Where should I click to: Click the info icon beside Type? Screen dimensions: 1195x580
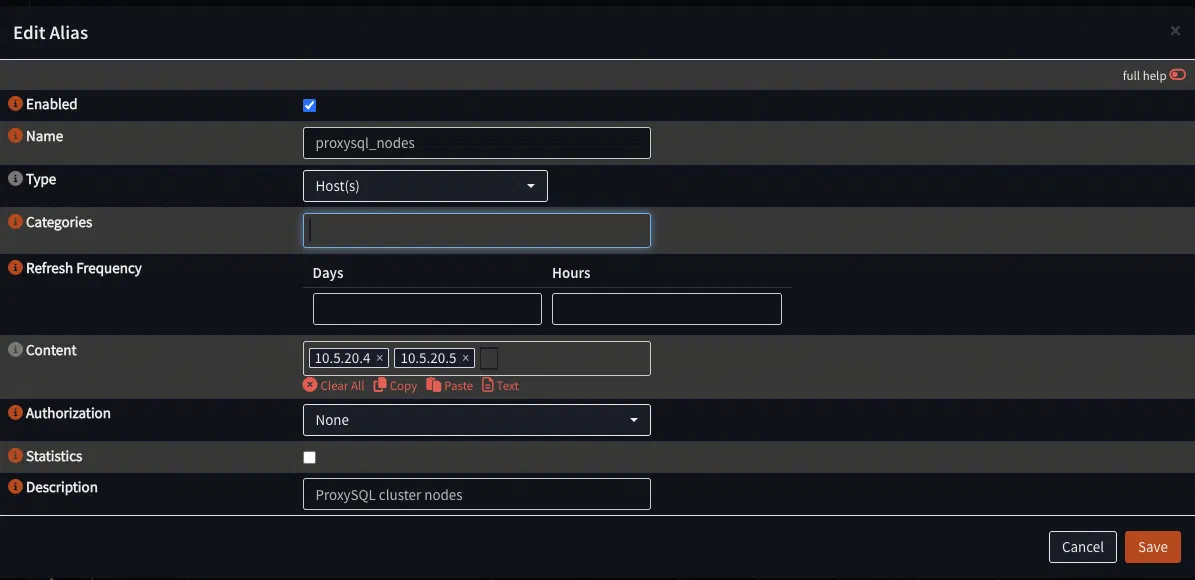(15, 179)
